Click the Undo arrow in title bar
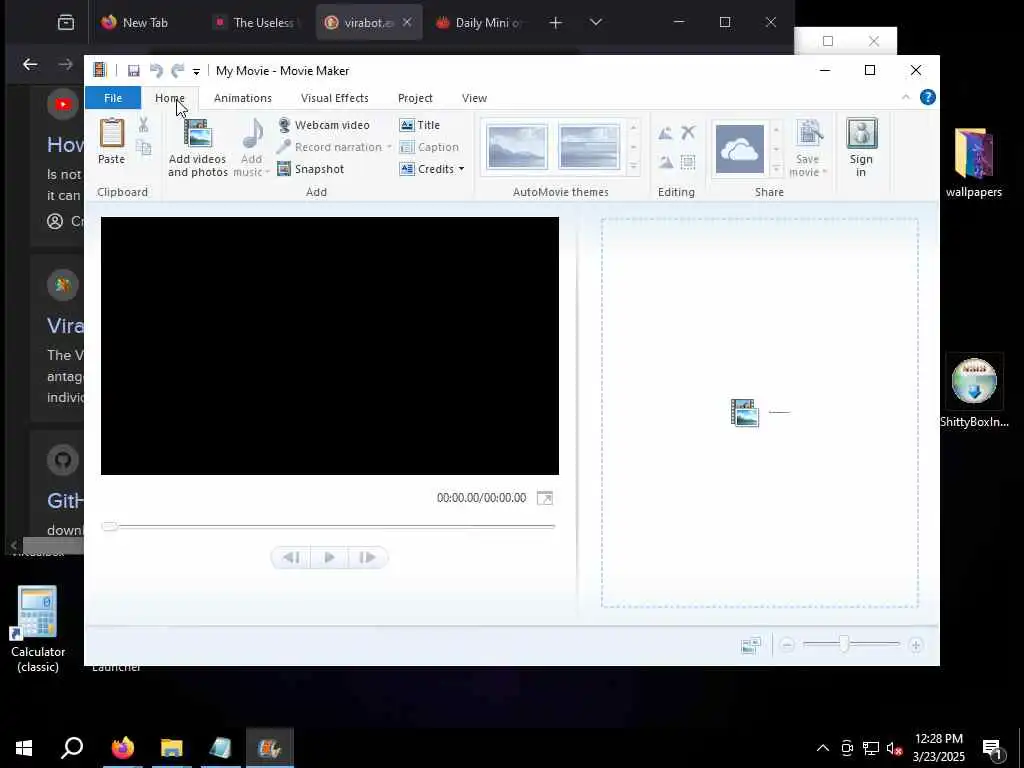 tap(155, 71)
